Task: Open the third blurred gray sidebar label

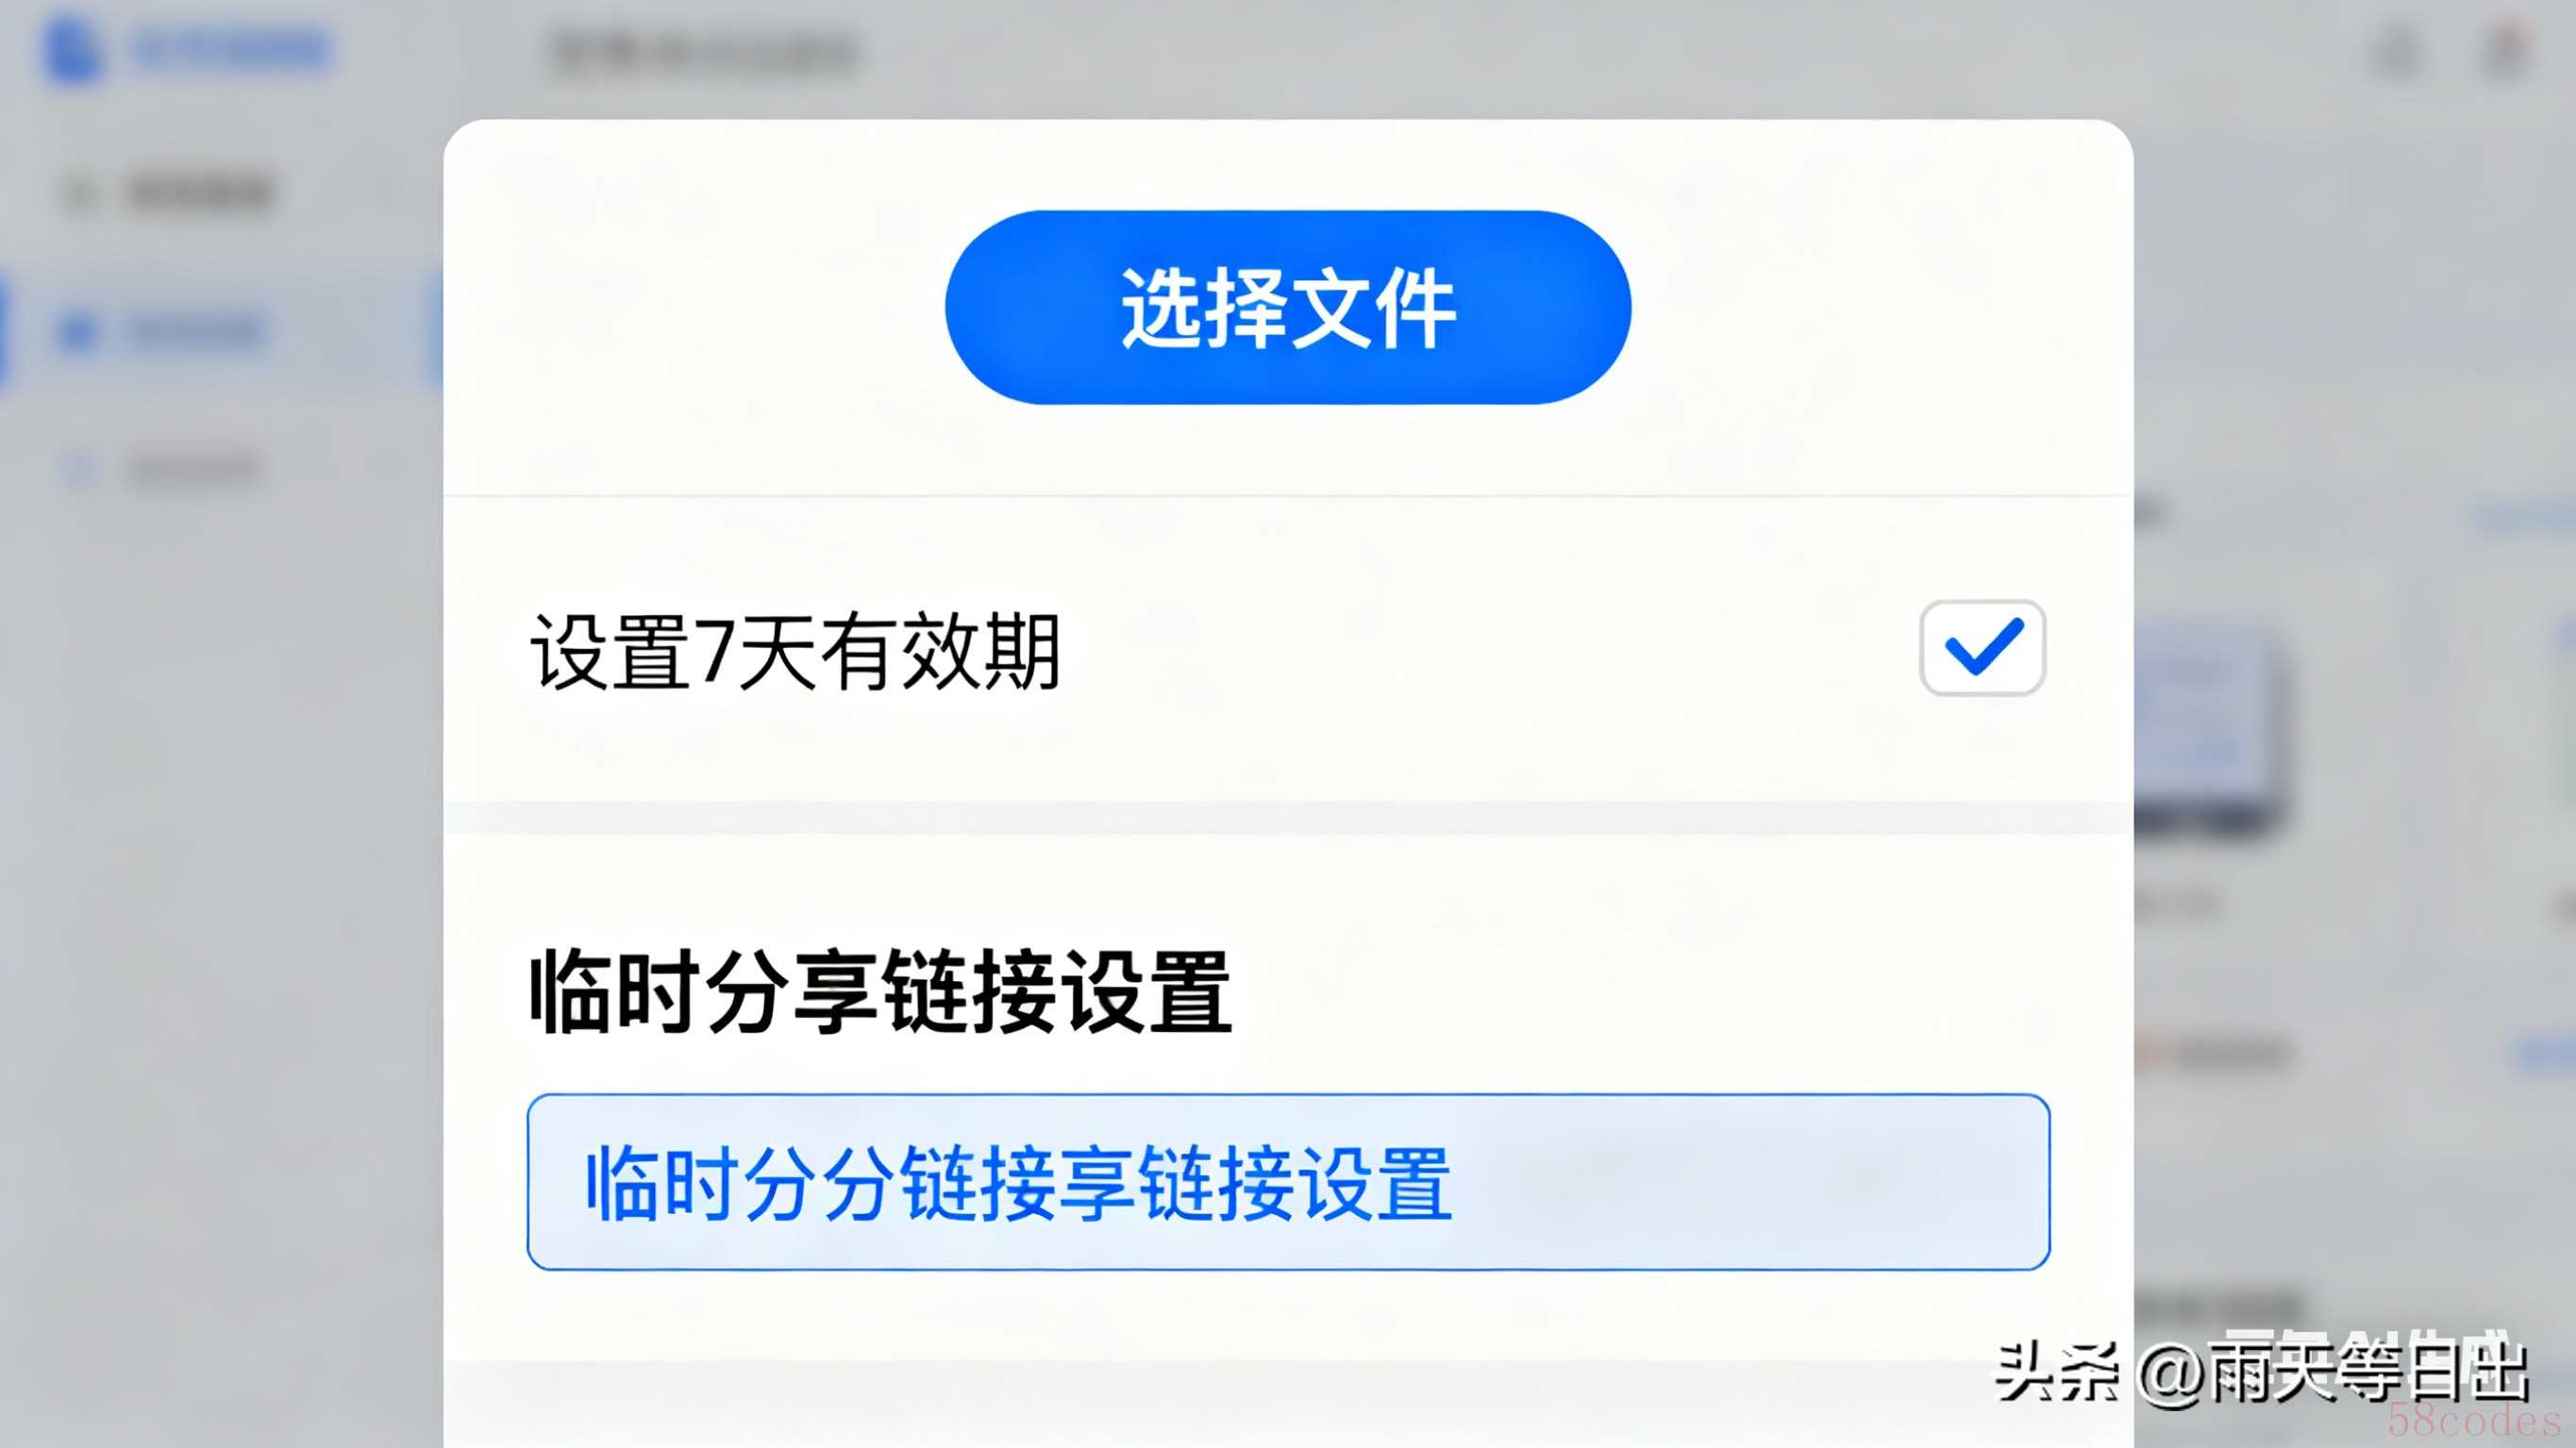Action: 194,468
